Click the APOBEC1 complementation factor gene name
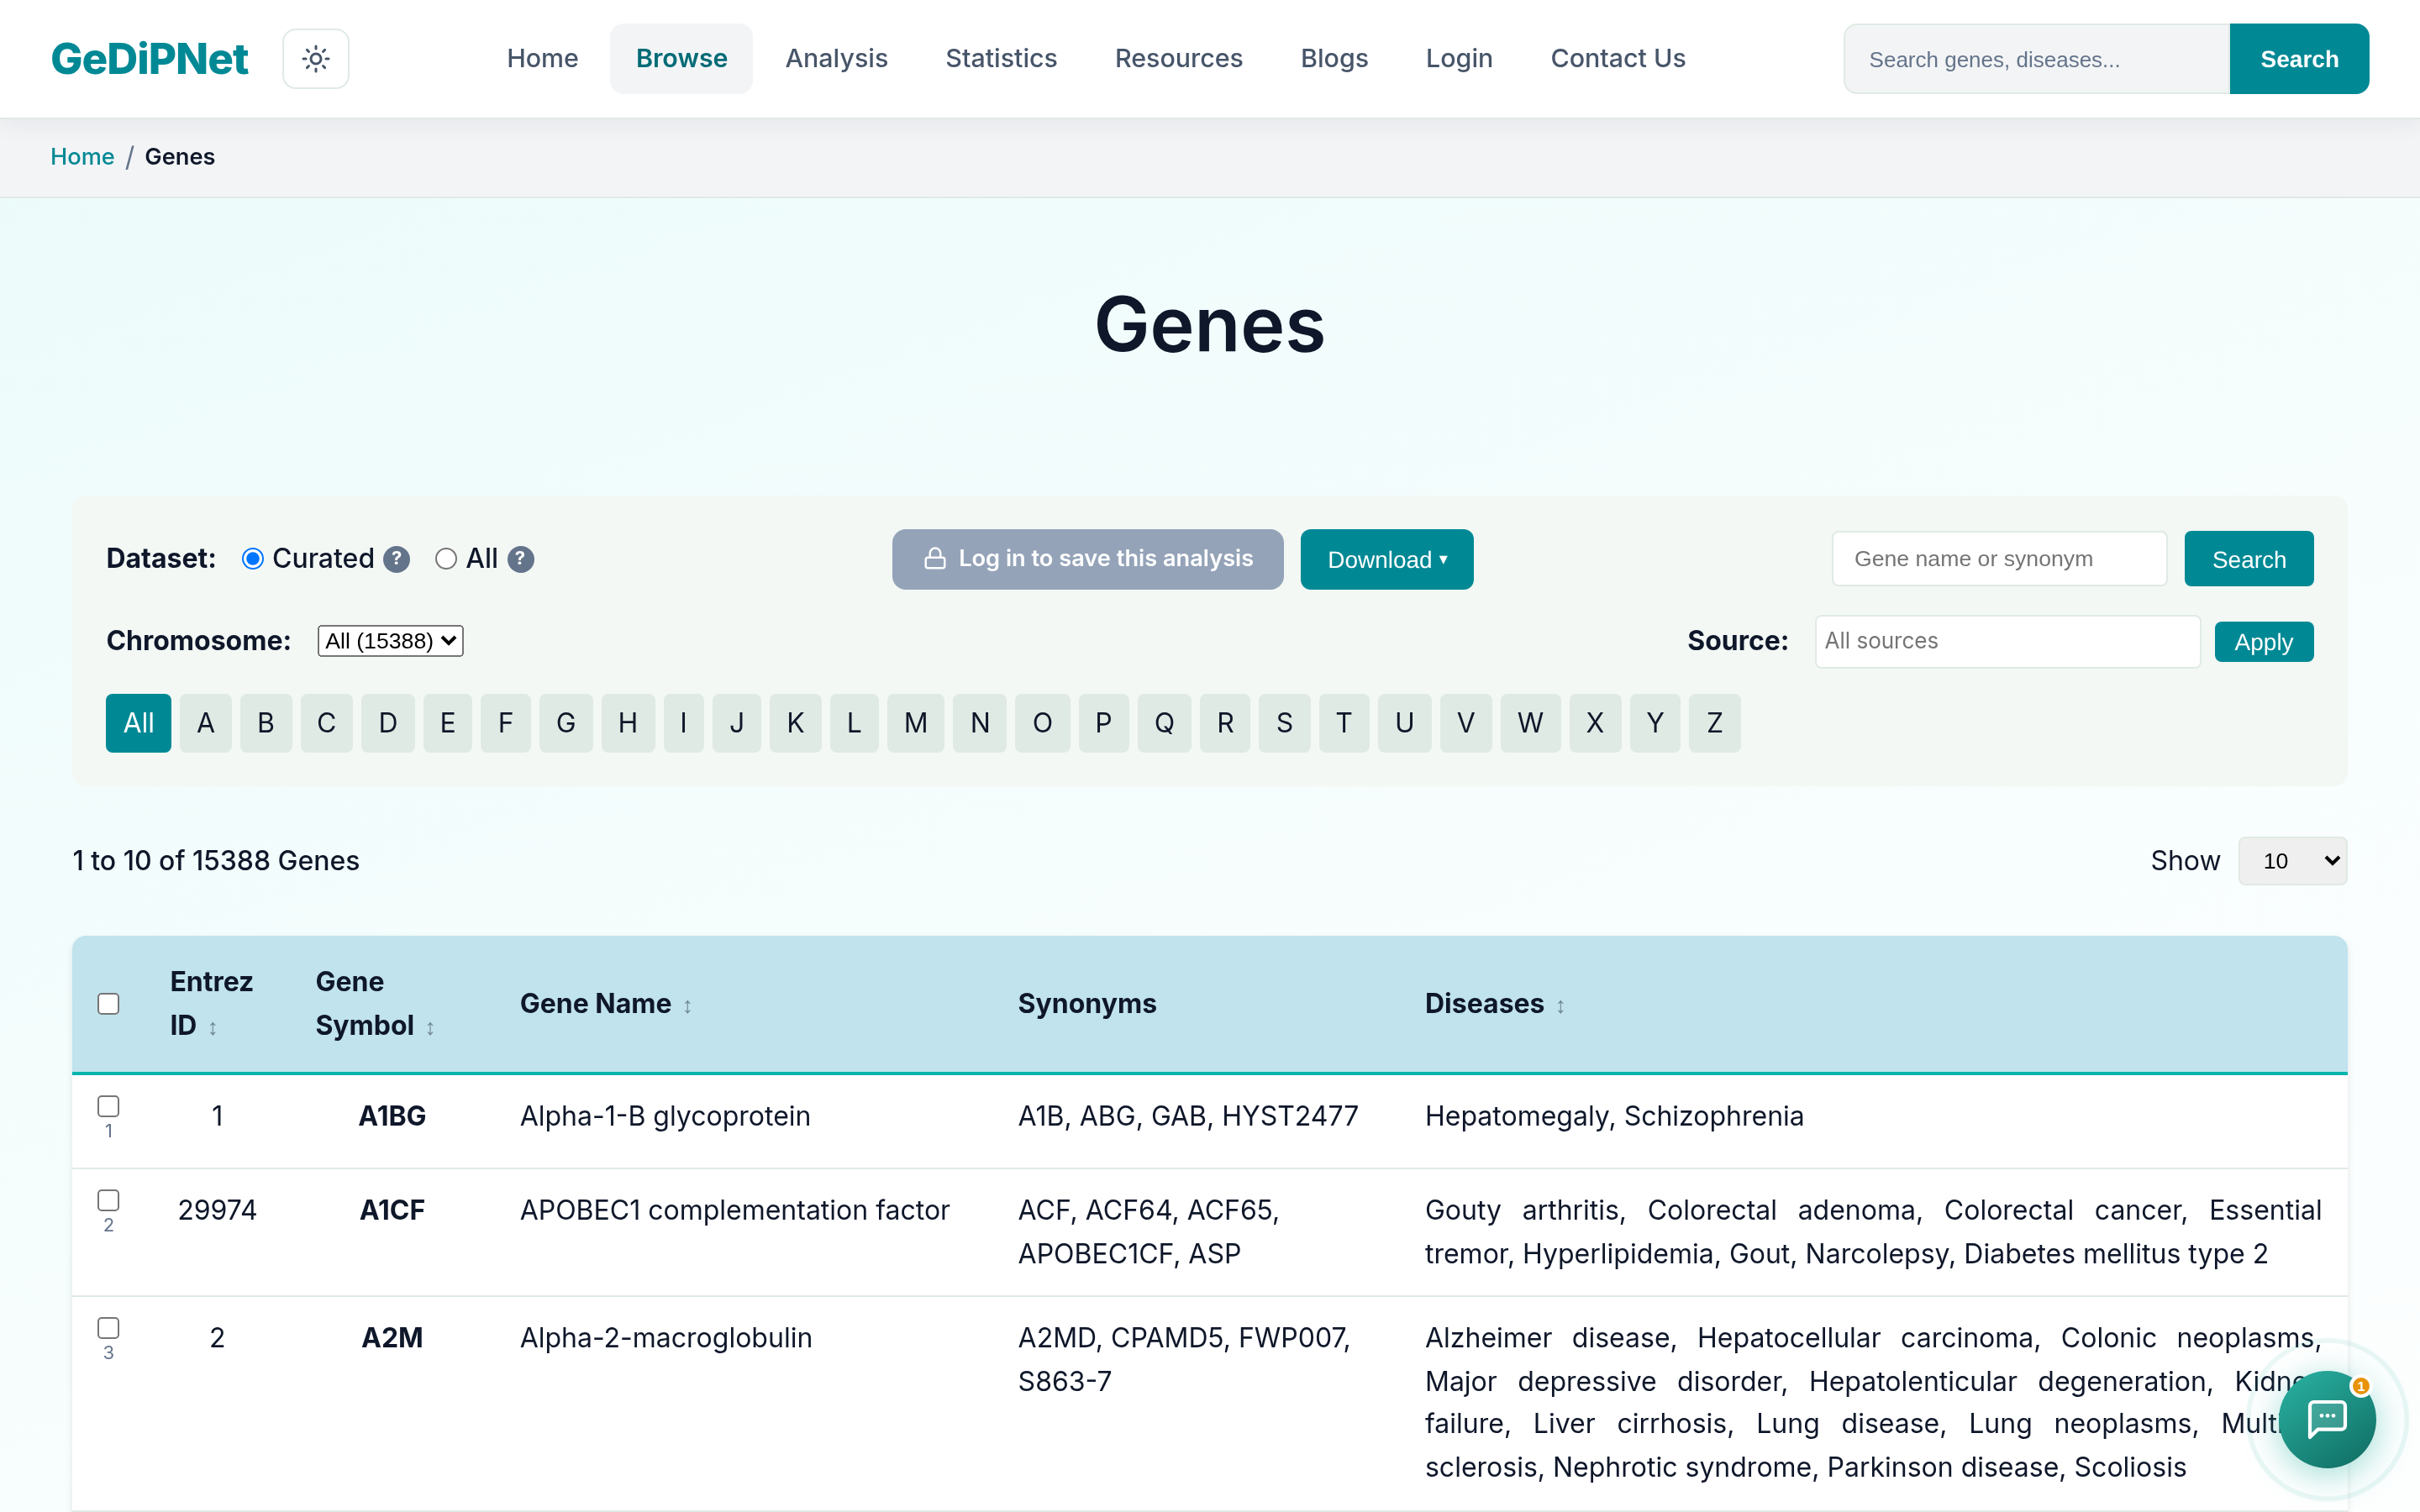Image resolution: width=2420 pixels, height=1512 pixels. (734, 1210)
